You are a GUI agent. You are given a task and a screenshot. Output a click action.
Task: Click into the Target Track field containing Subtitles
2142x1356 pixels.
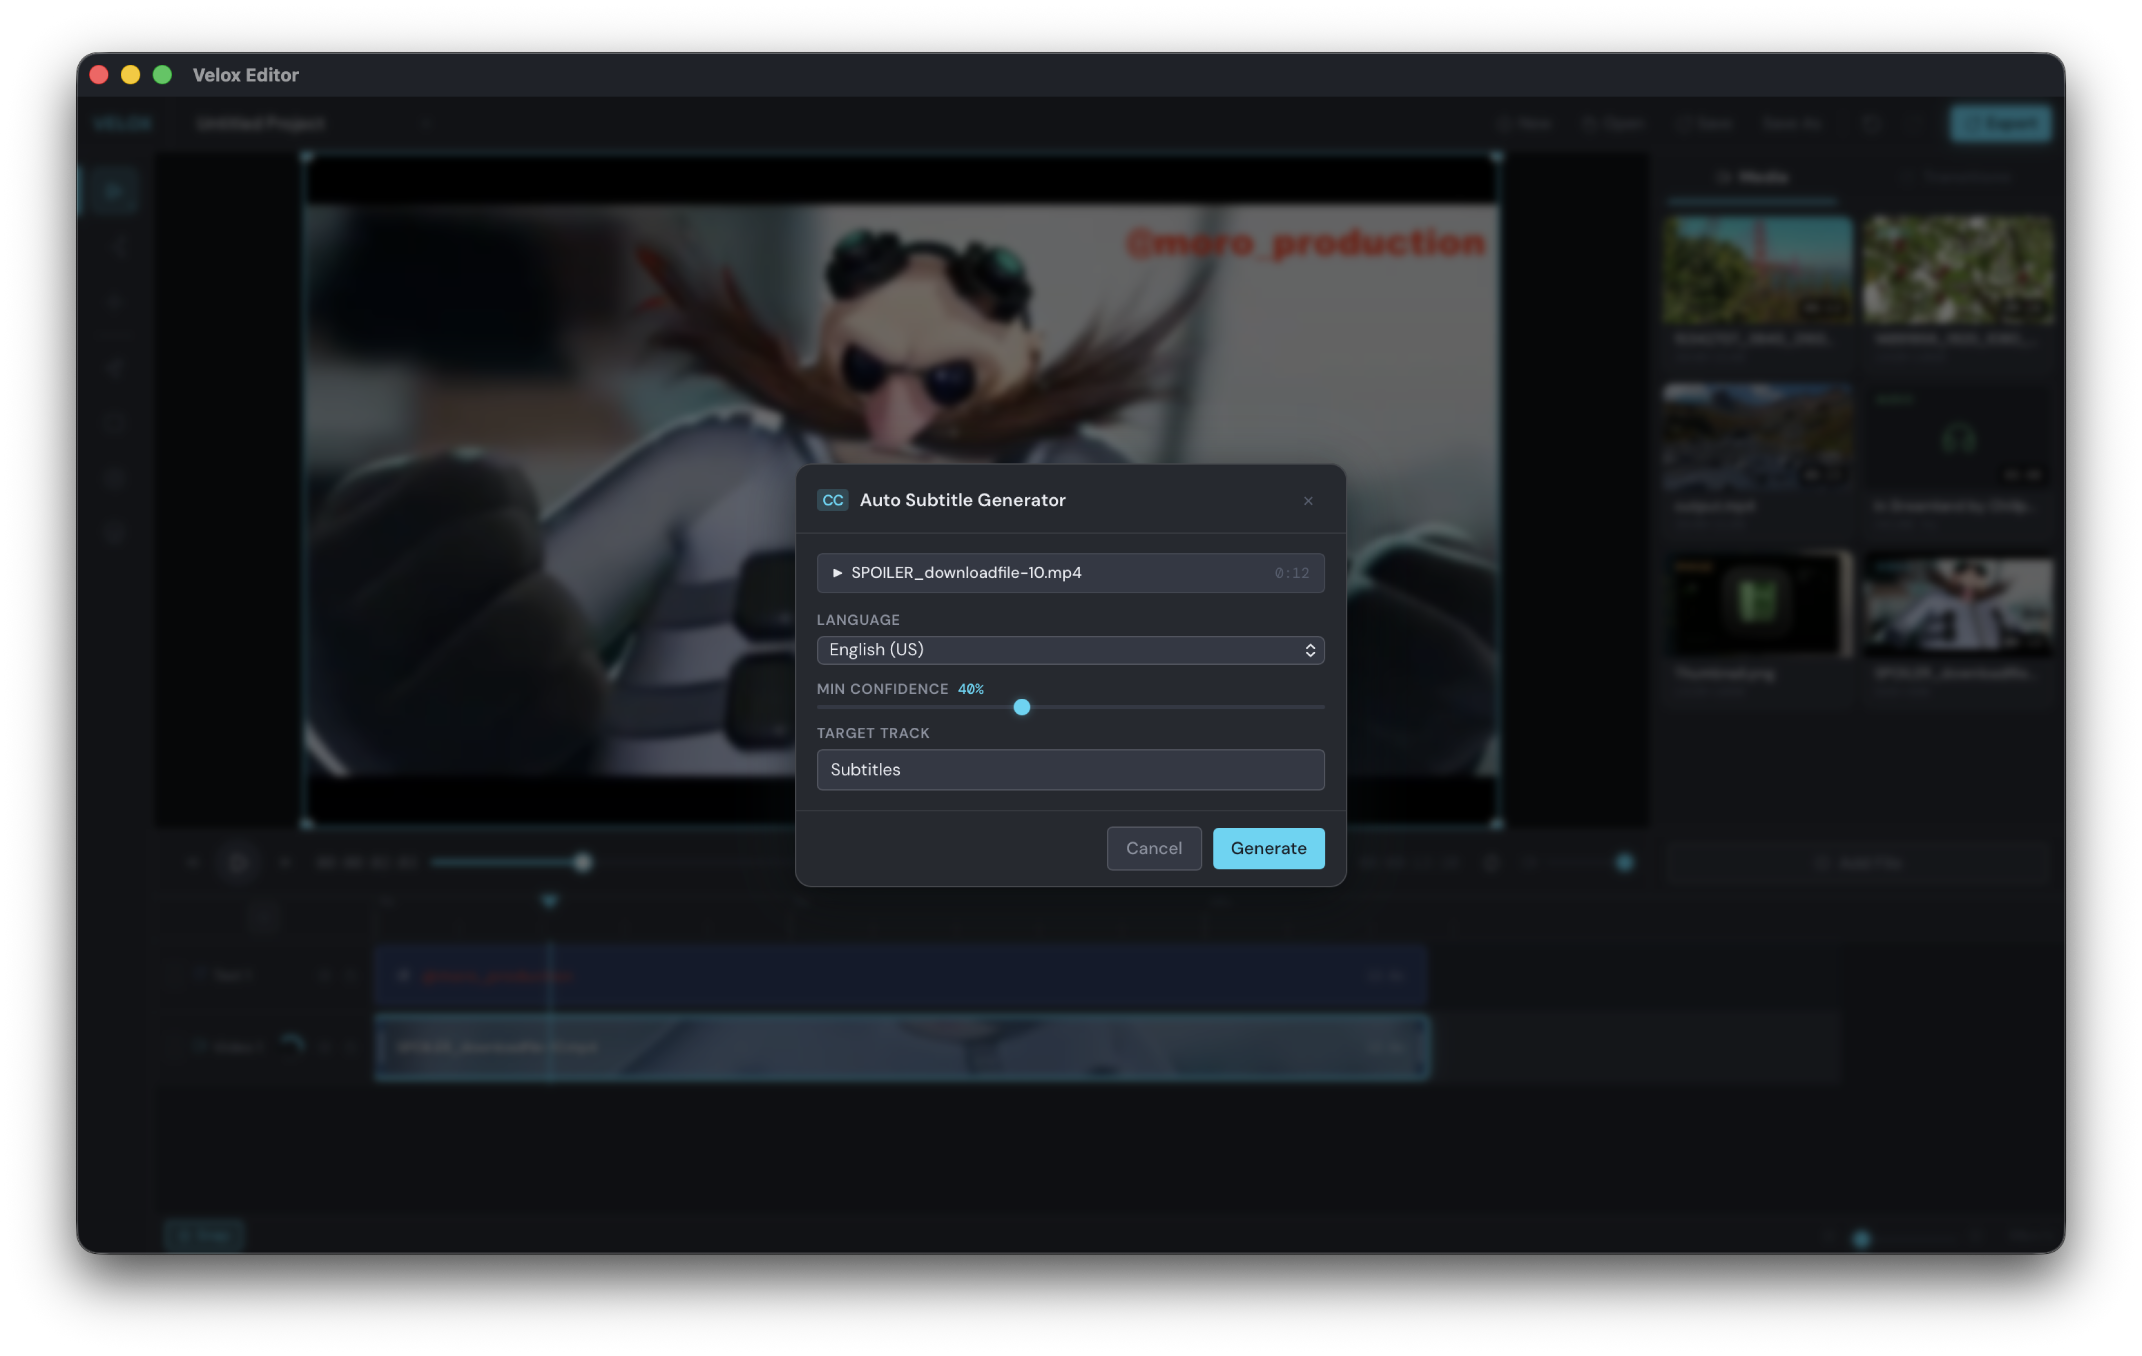coord(1070,770)
